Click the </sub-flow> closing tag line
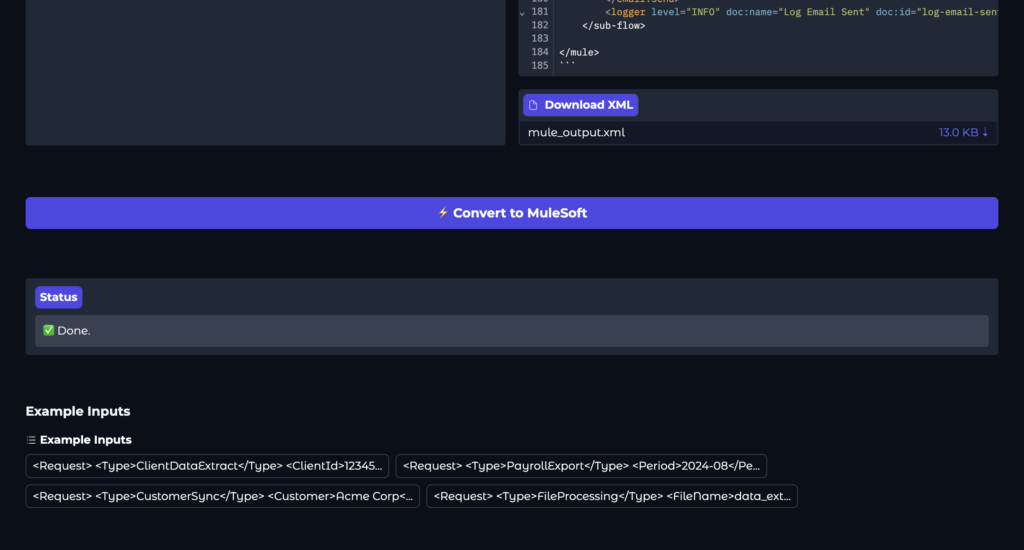The image size is (1024, 550). [613, 25]
